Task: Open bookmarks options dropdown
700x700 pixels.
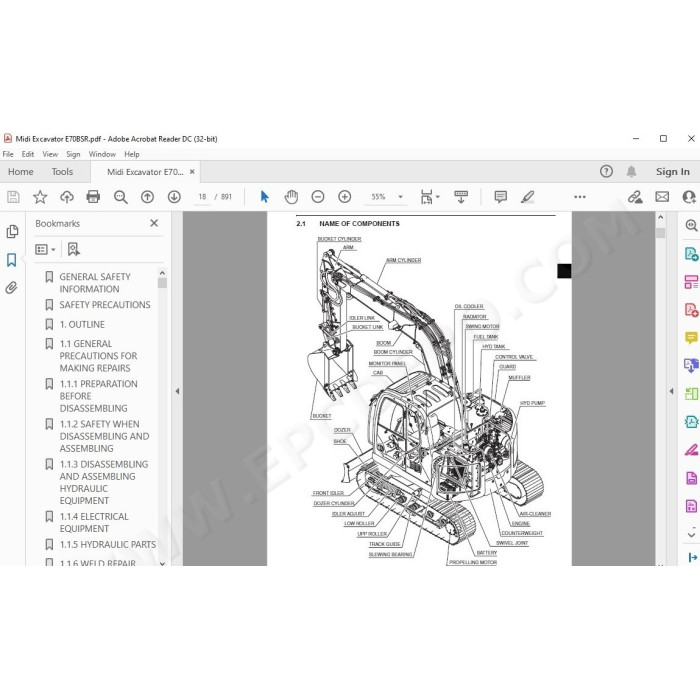Action: 45,249
